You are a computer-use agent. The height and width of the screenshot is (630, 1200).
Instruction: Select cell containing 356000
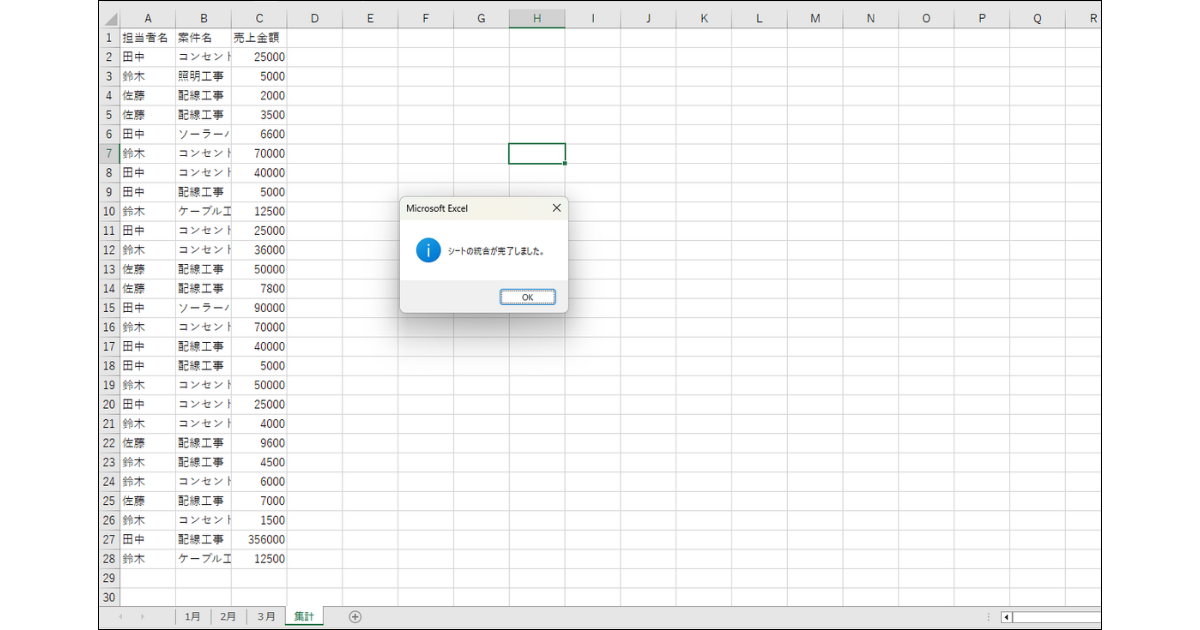[259, 540]
